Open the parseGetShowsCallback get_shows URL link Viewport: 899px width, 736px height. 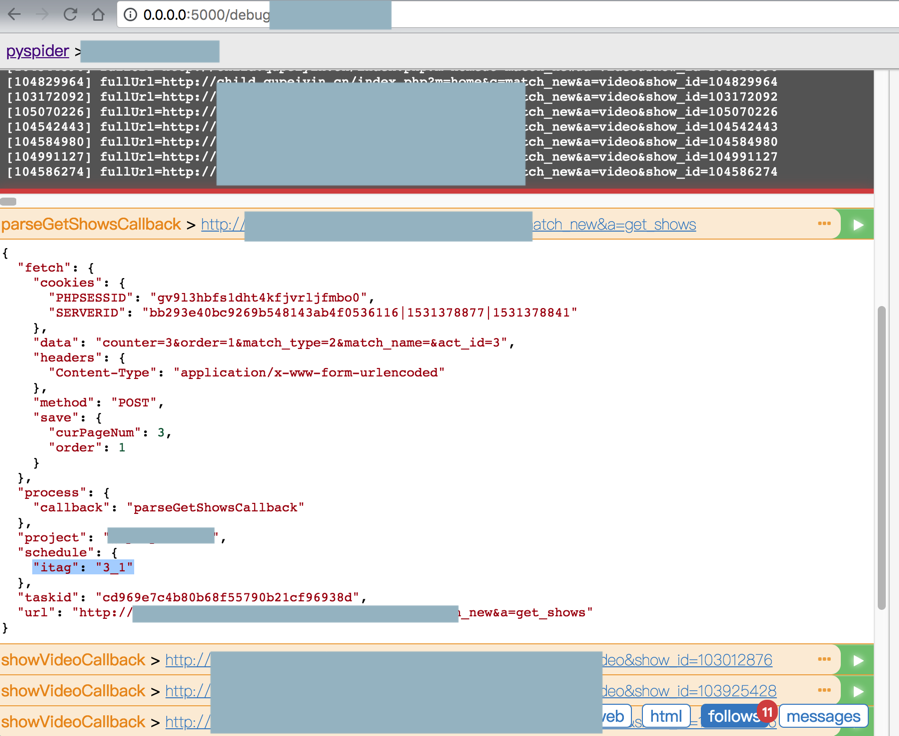coord(448,225)
